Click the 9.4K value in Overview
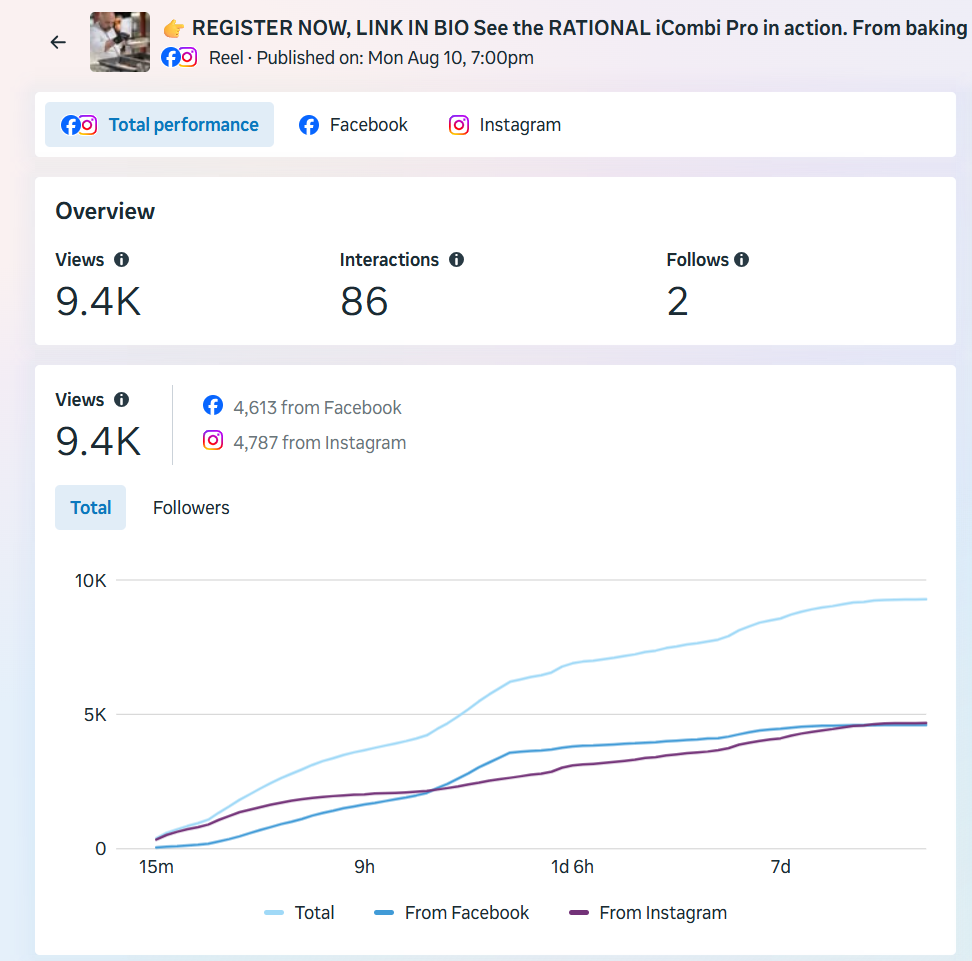Image resolution: width=972 pixels, height=961 pixels. pos(98,302)
